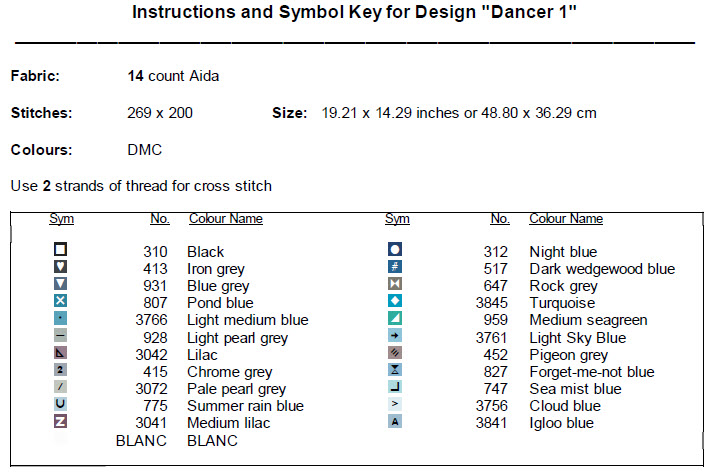Image resolution: width=714 pixels, height=473 pixels.
Task: Click the Medium lilac Z symbol
Action: (x=61, y=422)
